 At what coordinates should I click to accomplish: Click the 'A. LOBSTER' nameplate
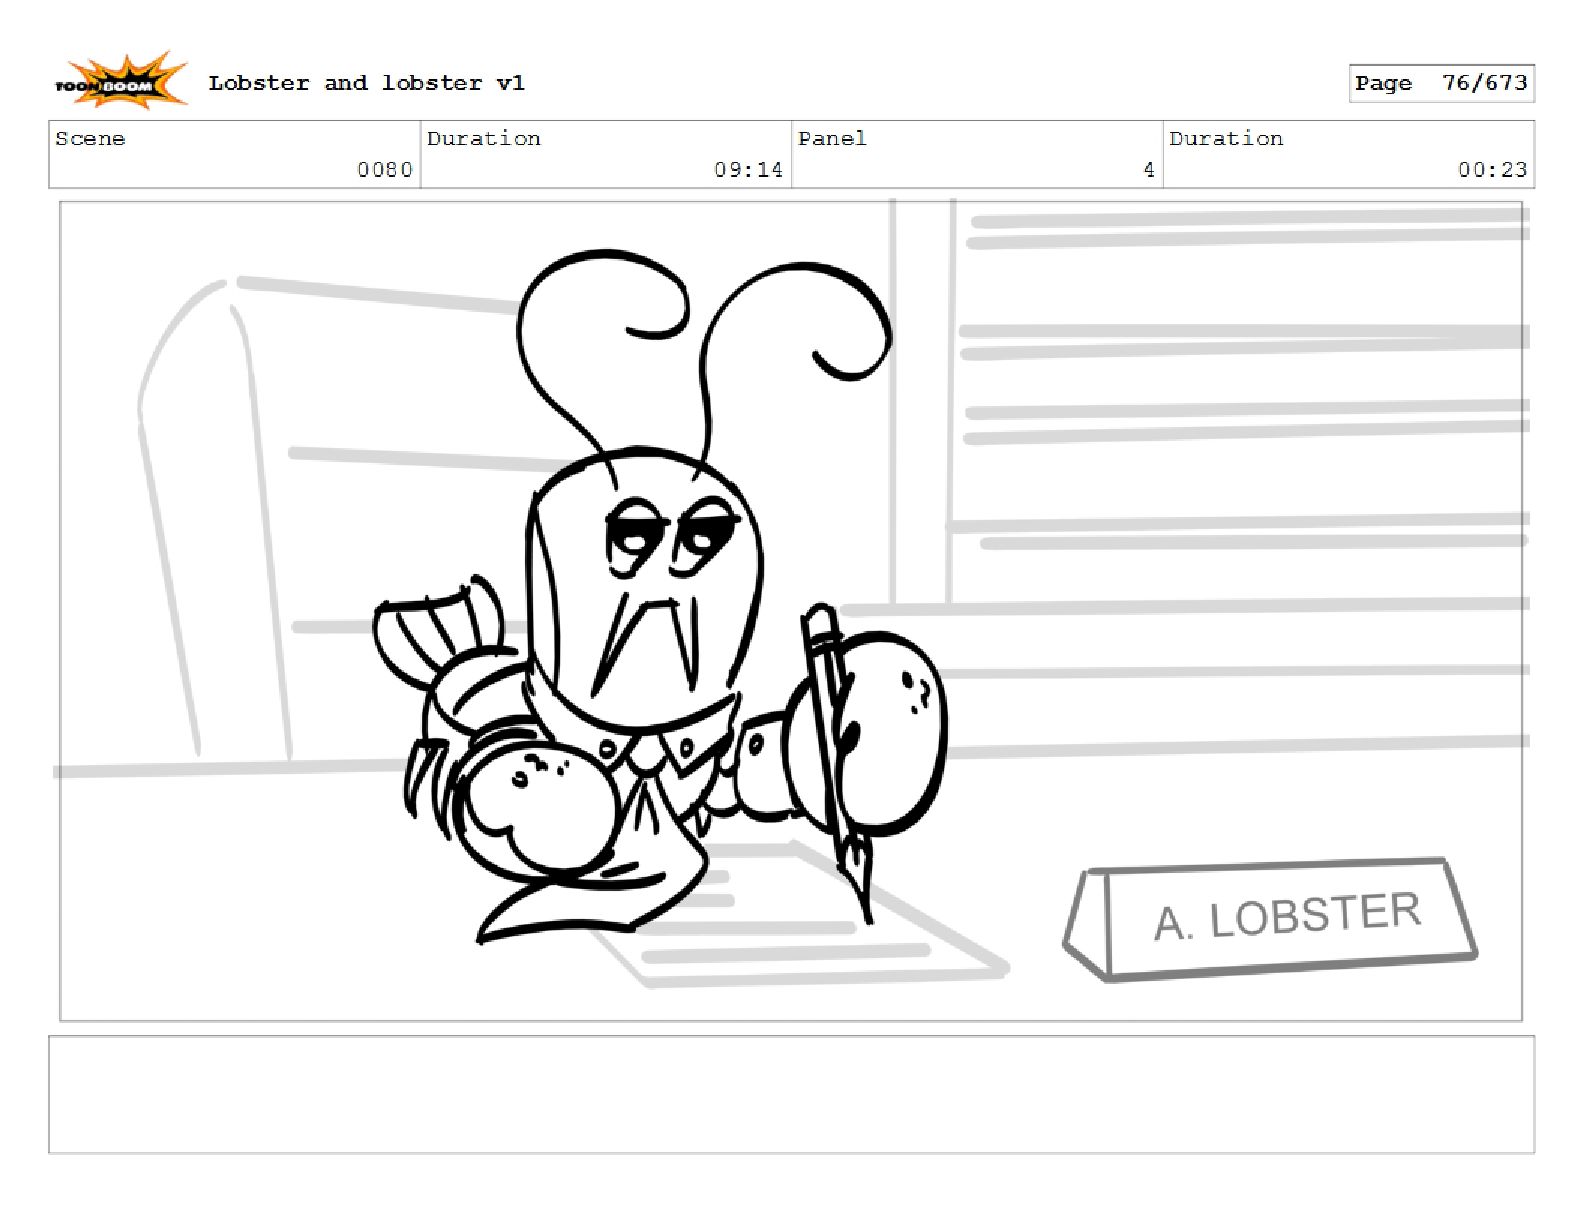pyautogui.click(x=1270, y=919)
